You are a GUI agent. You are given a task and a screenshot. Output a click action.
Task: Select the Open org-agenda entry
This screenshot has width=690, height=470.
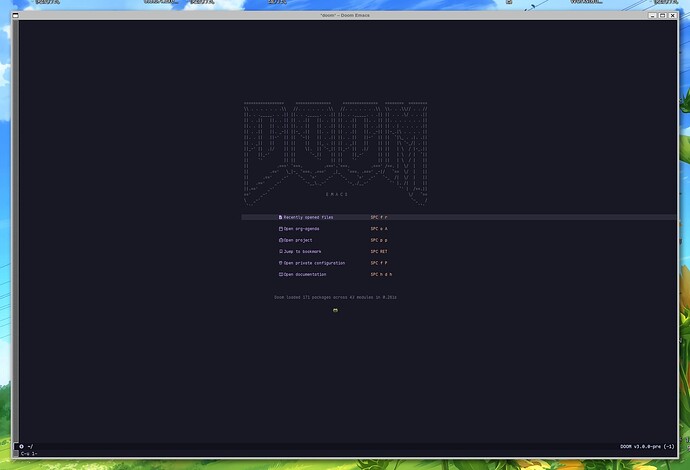(301, 229)
